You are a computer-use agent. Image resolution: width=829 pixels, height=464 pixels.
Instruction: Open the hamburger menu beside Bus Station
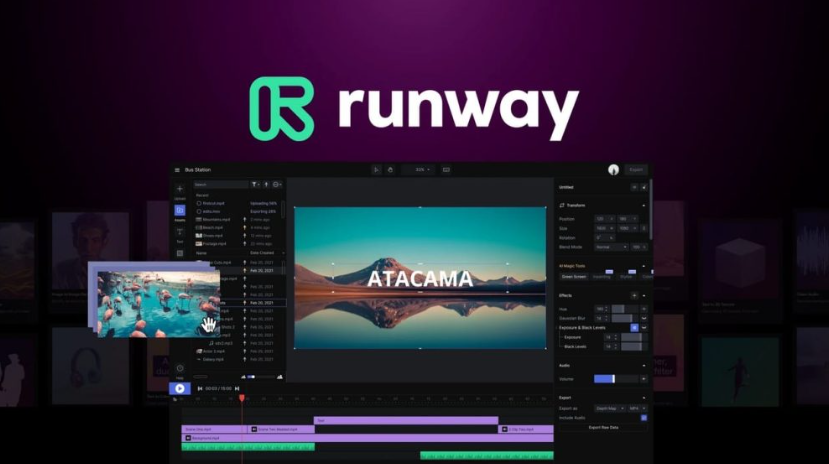coord(178,170)
